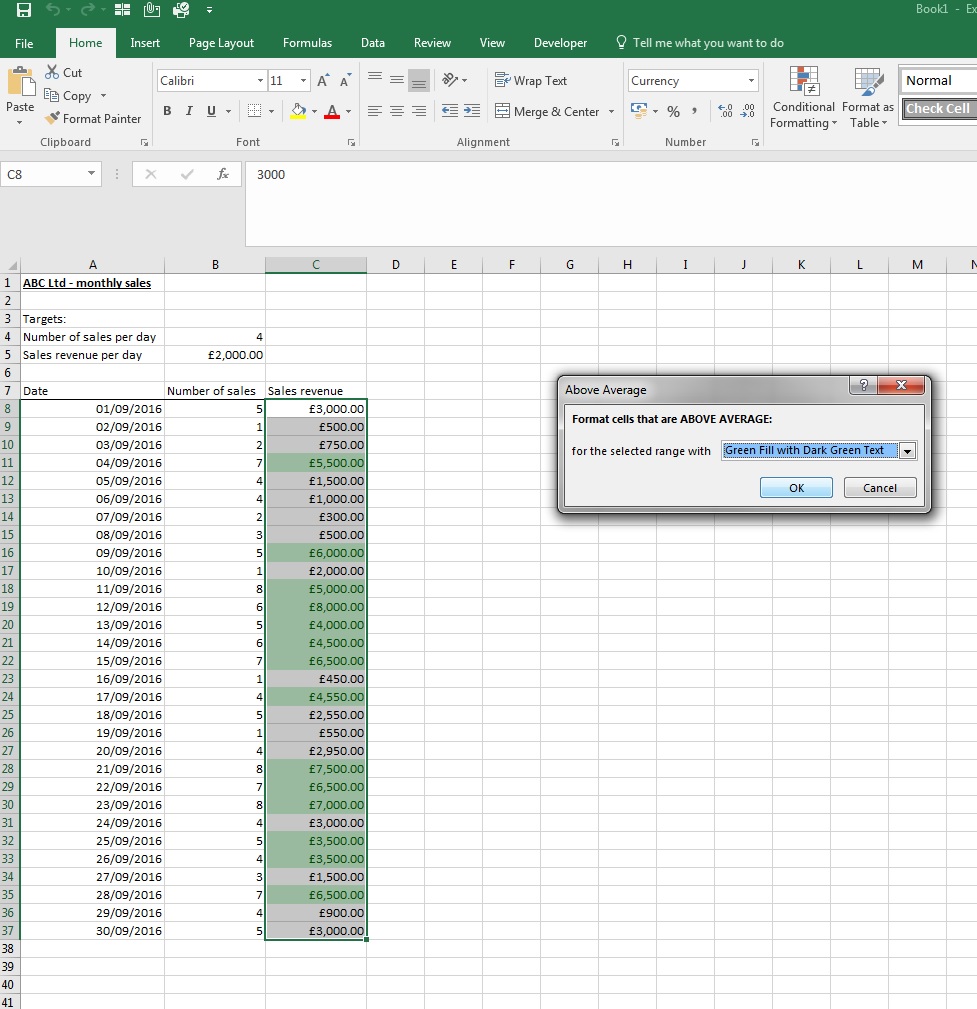
Task: Click the Print Preview icon with checkmark
Action: (181, 10)
